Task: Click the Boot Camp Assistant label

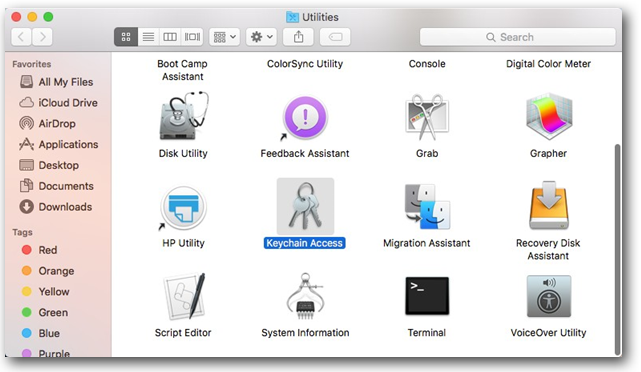Action: point(182,70)
